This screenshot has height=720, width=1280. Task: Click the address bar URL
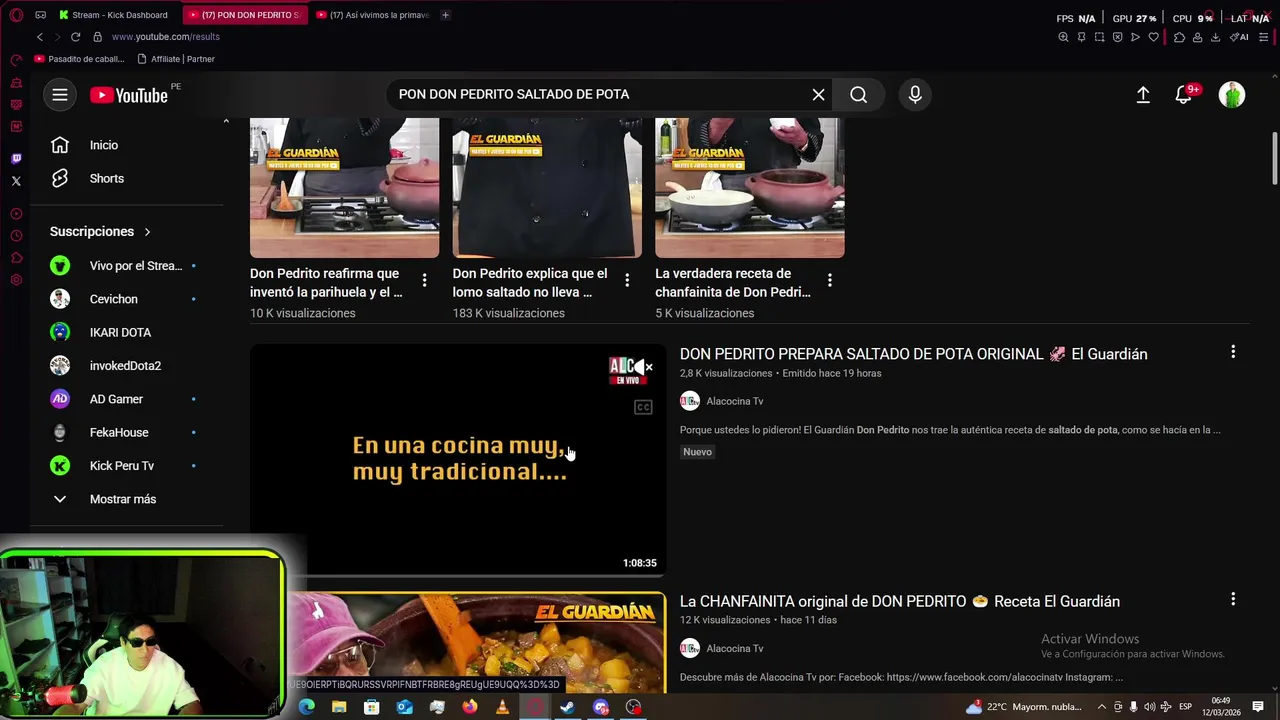pyautogui.click(x=165, y=37)
